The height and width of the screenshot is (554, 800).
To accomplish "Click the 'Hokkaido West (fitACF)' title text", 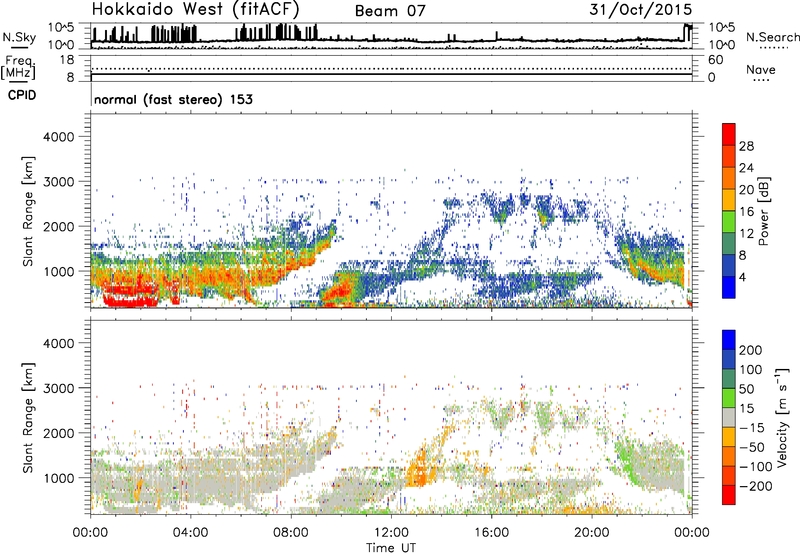I will (x=195, y=9).
